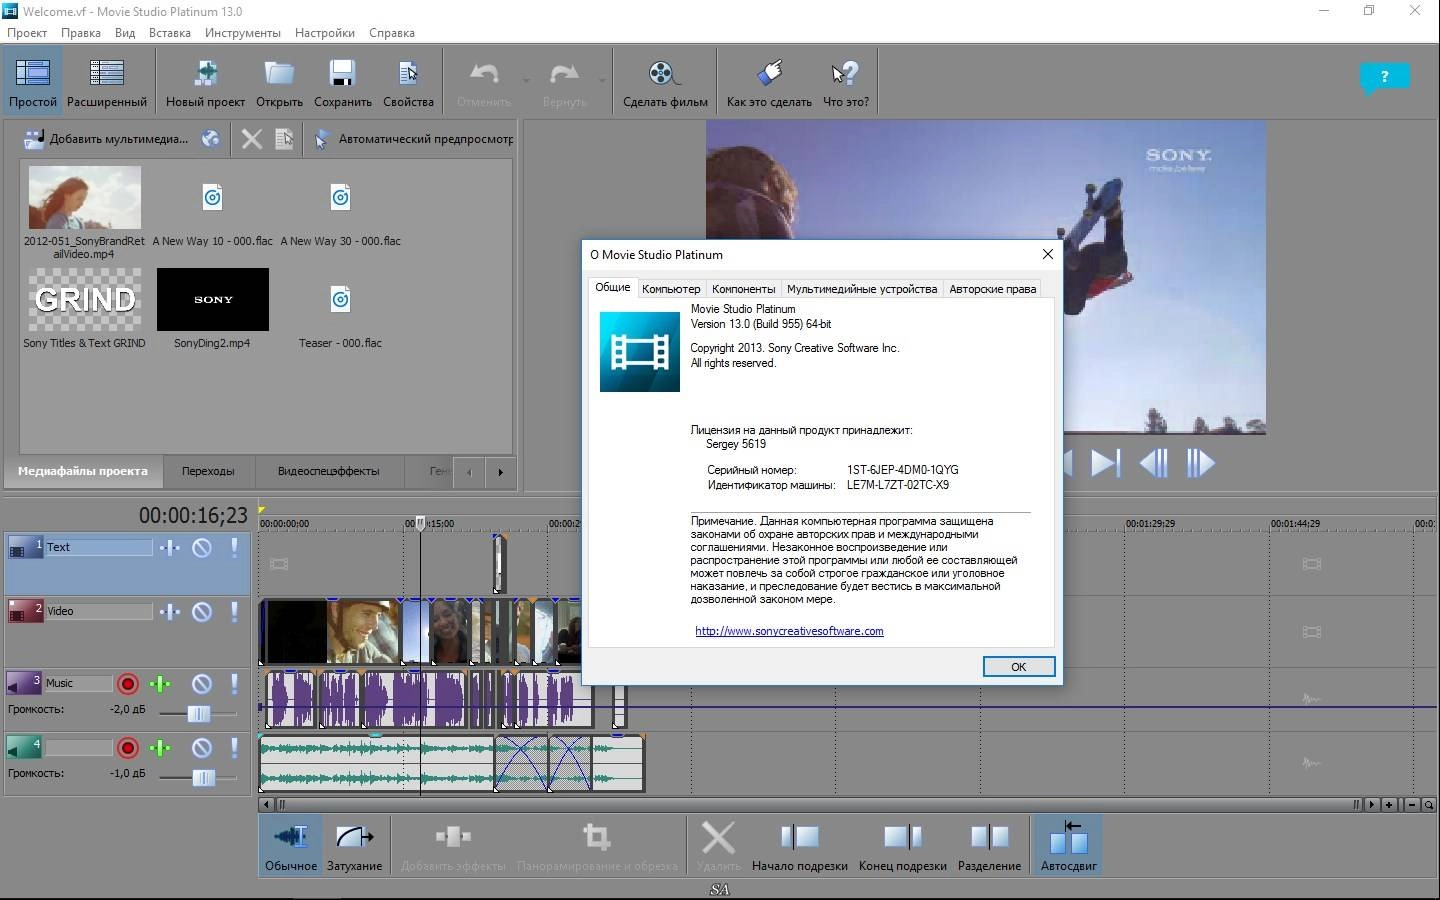Viewport: 1440px width, 900px height.
Task: Switch to Простой (Simple) mode
Action: pos(32,81)
